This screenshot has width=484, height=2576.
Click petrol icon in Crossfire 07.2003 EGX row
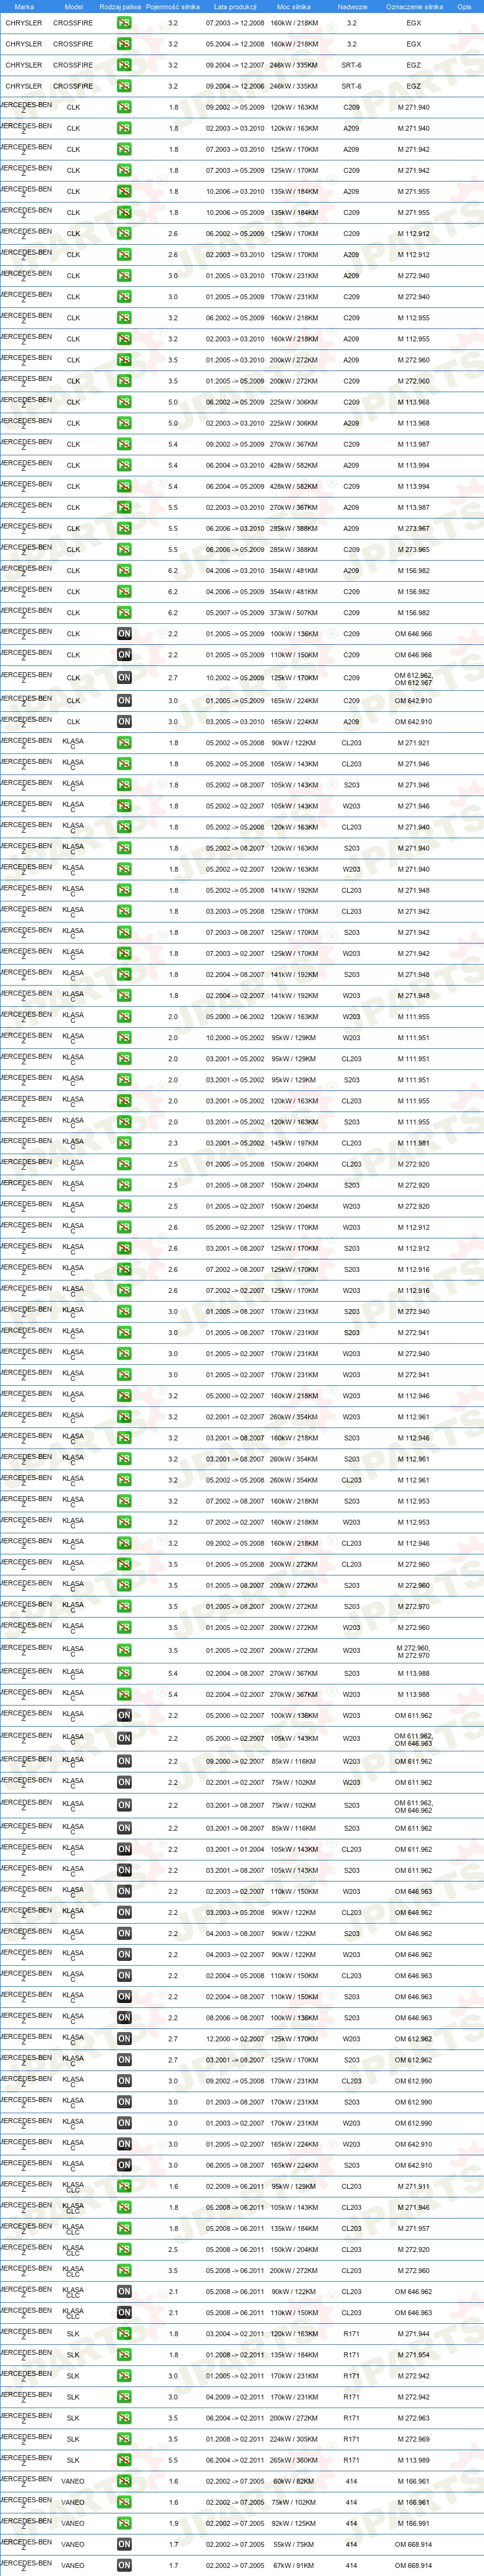(124, 23)
